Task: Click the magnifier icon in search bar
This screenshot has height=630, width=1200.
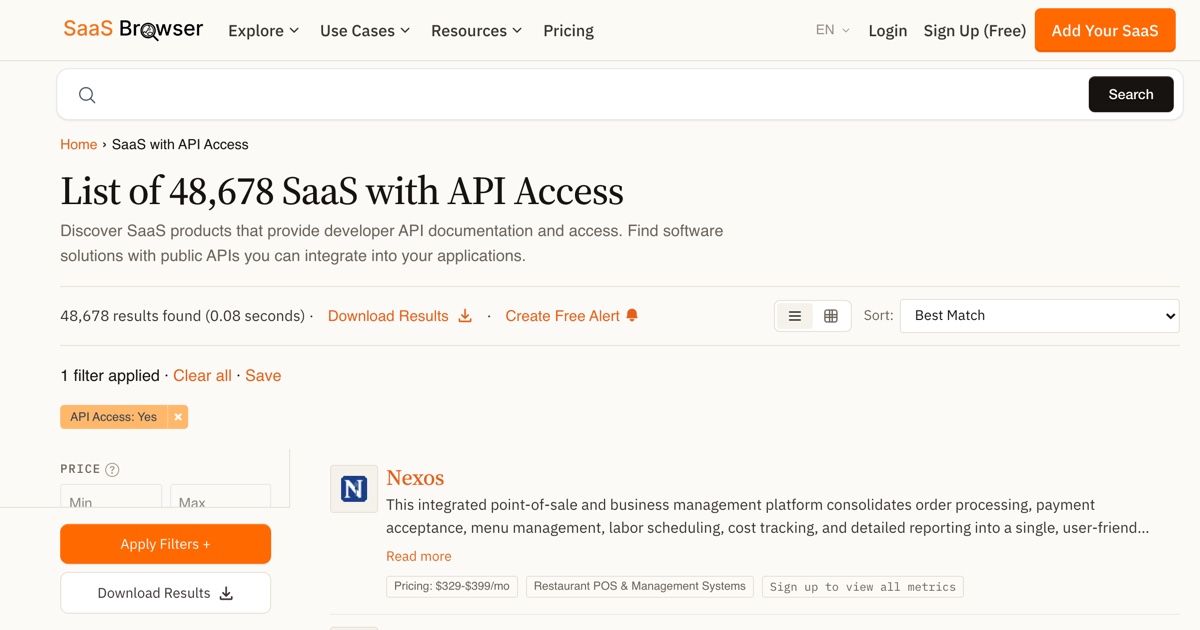Action: 87,95
